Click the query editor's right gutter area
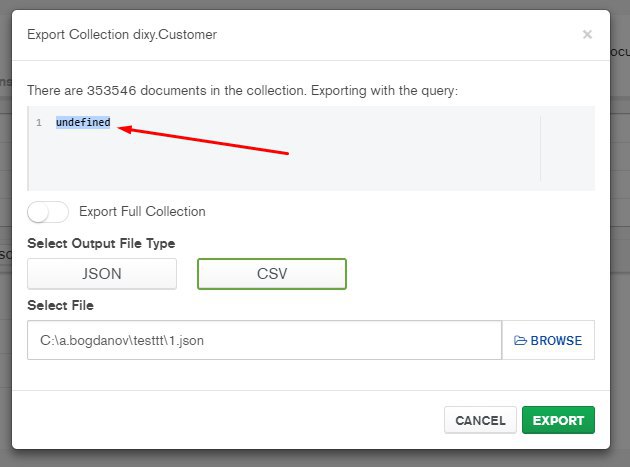630x467 pixels. tap(566, 148)
